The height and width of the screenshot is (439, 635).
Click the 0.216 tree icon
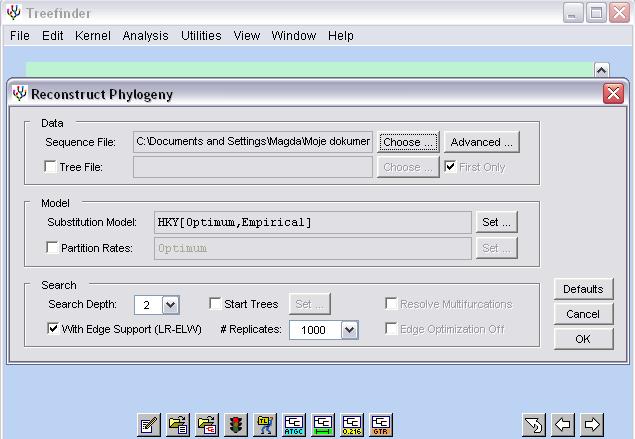(352, 425)
